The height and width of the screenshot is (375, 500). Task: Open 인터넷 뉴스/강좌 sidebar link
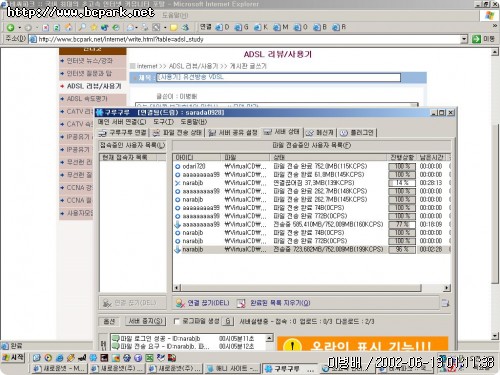89,61
